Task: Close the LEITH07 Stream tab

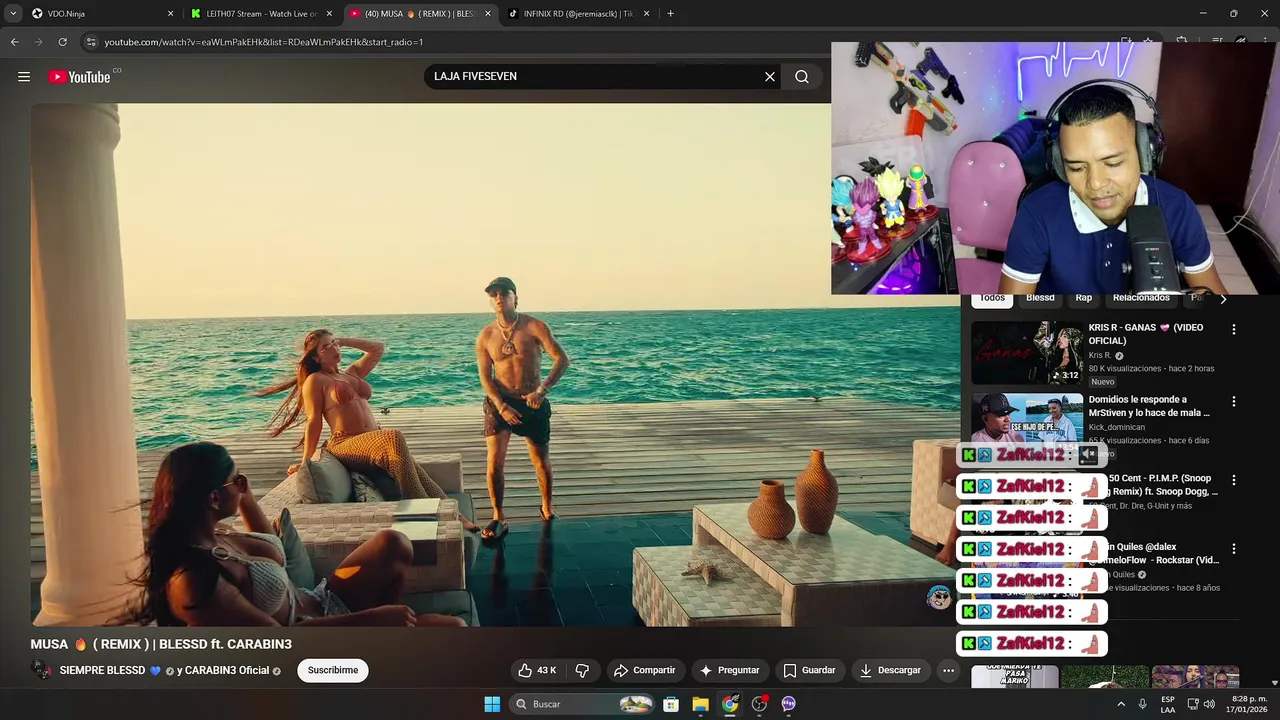Action: click(x=329, y=14)
